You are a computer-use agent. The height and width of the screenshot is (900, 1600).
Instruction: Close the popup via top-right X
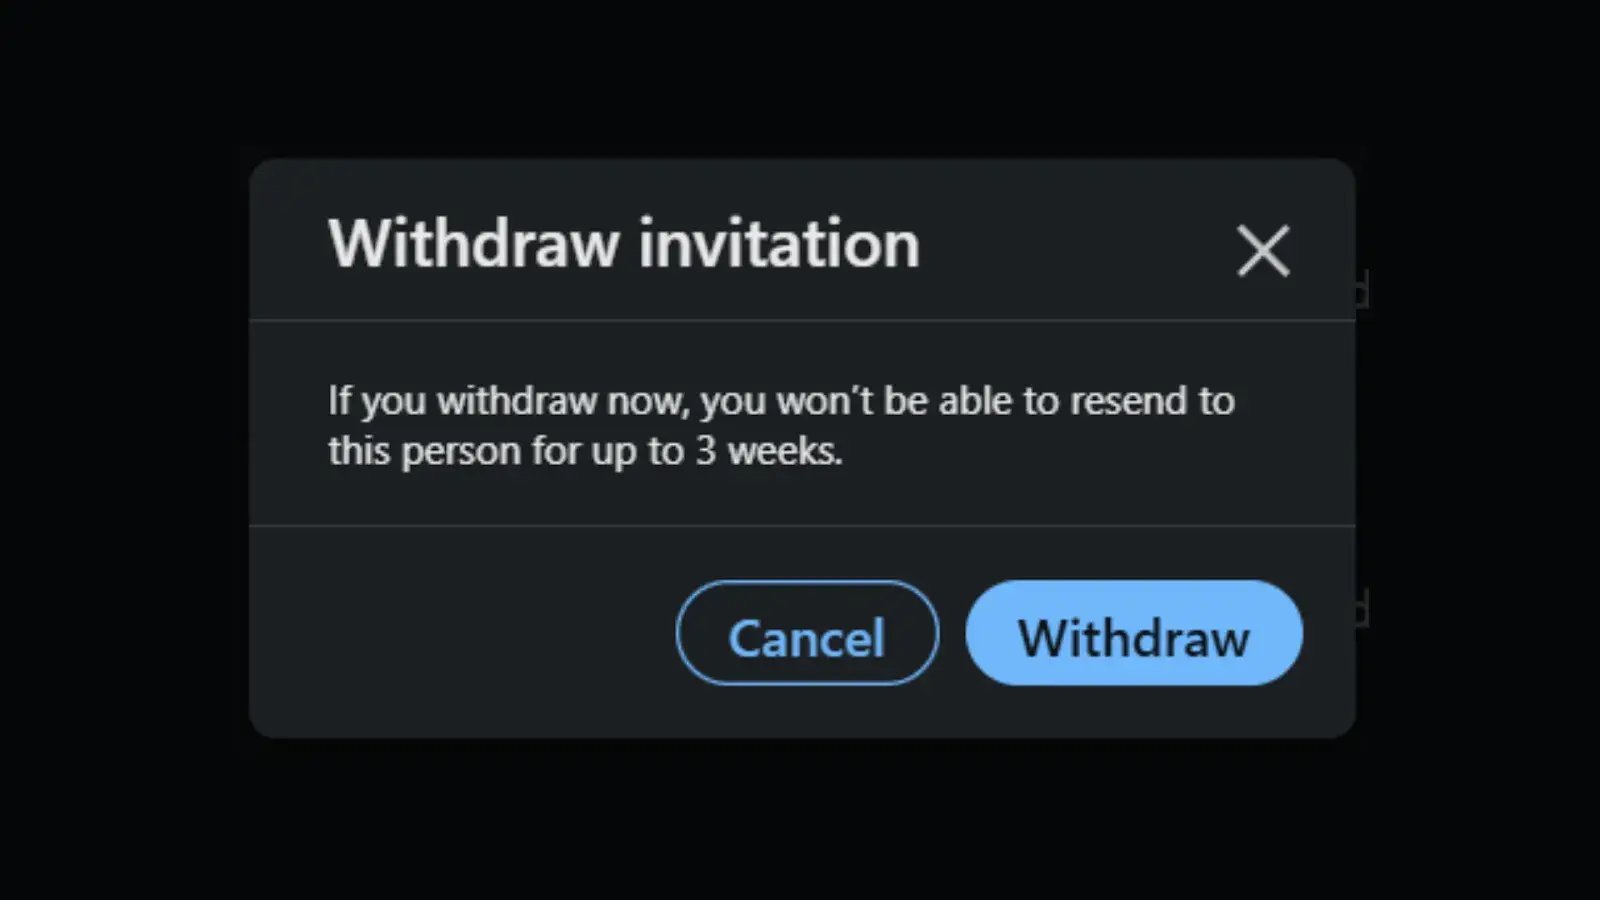click(1263, 250)
